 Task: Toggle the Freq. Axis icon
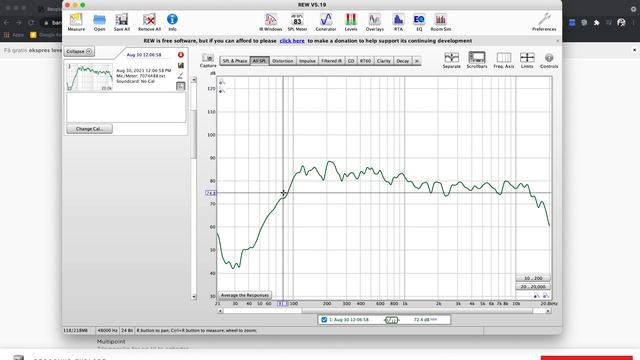[x=504, y=60]
